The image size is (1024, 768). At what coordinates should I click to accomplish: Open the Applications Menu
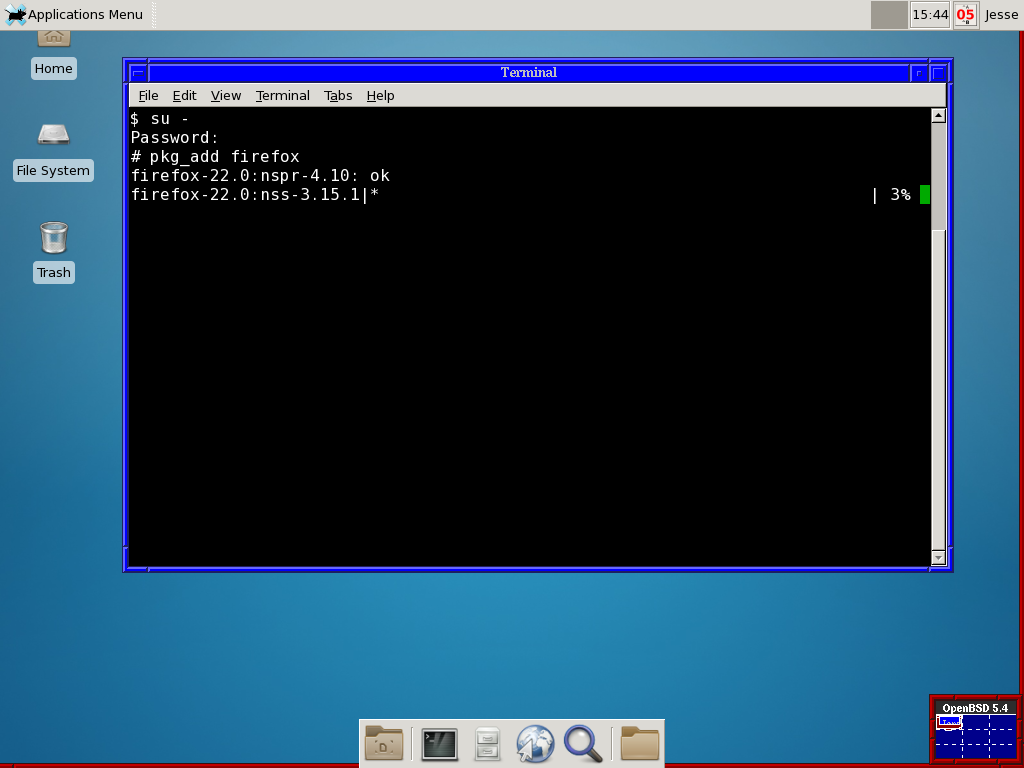(x=74, y=14)
